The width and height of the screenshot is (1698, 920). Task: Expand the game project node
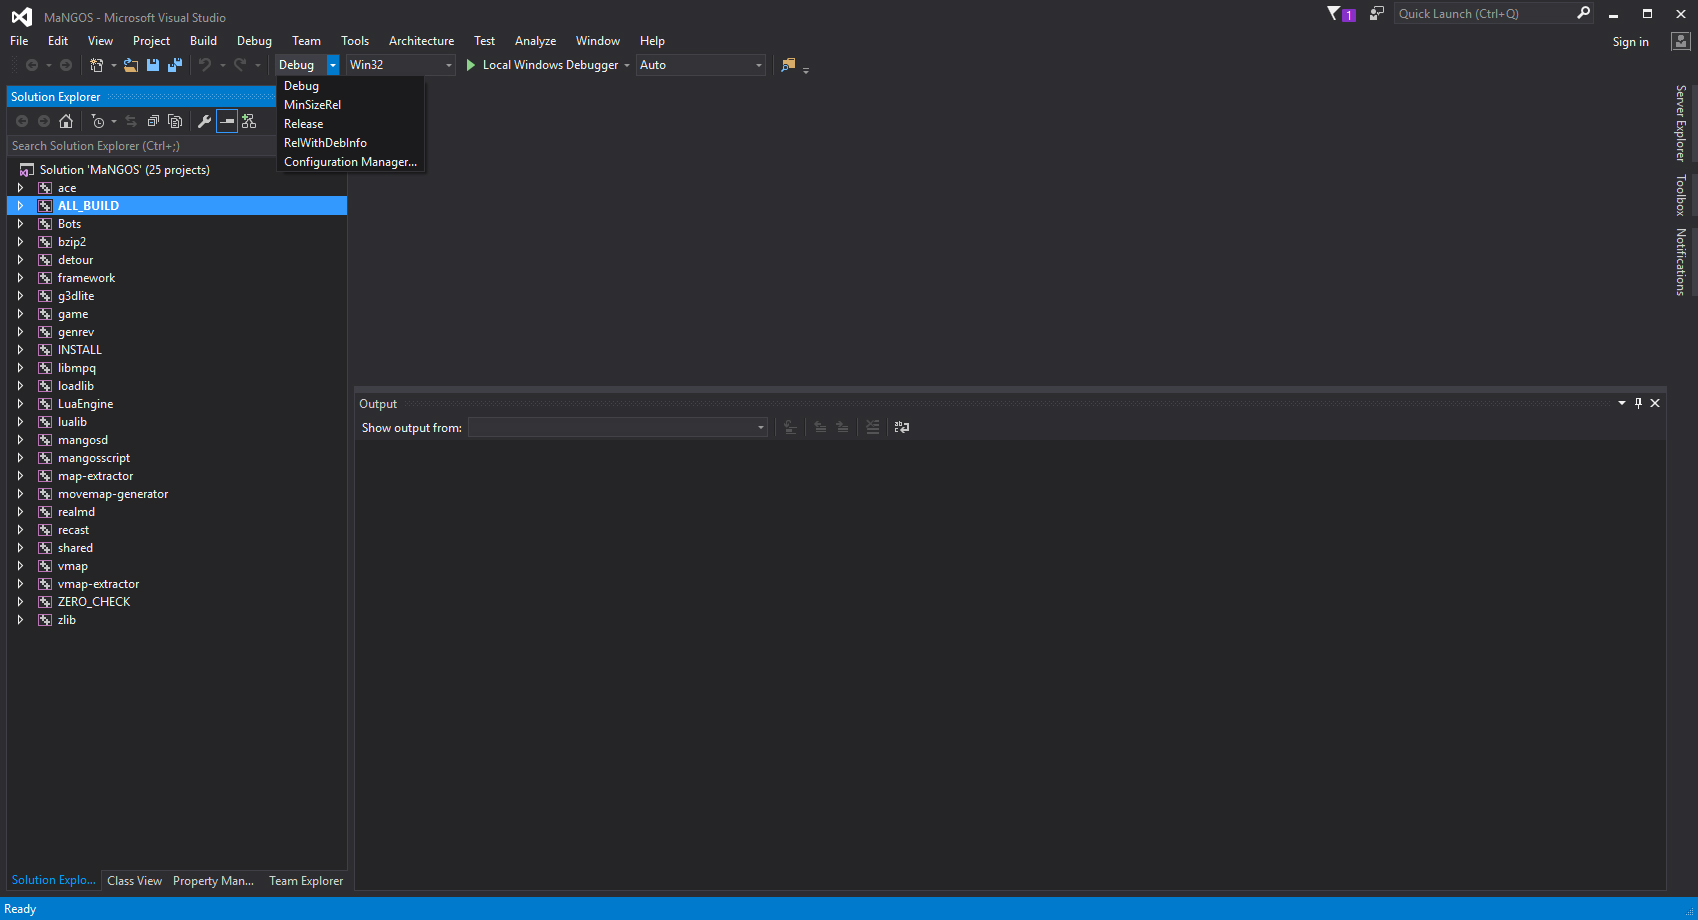pyautogui.click(x=20, y=314)
